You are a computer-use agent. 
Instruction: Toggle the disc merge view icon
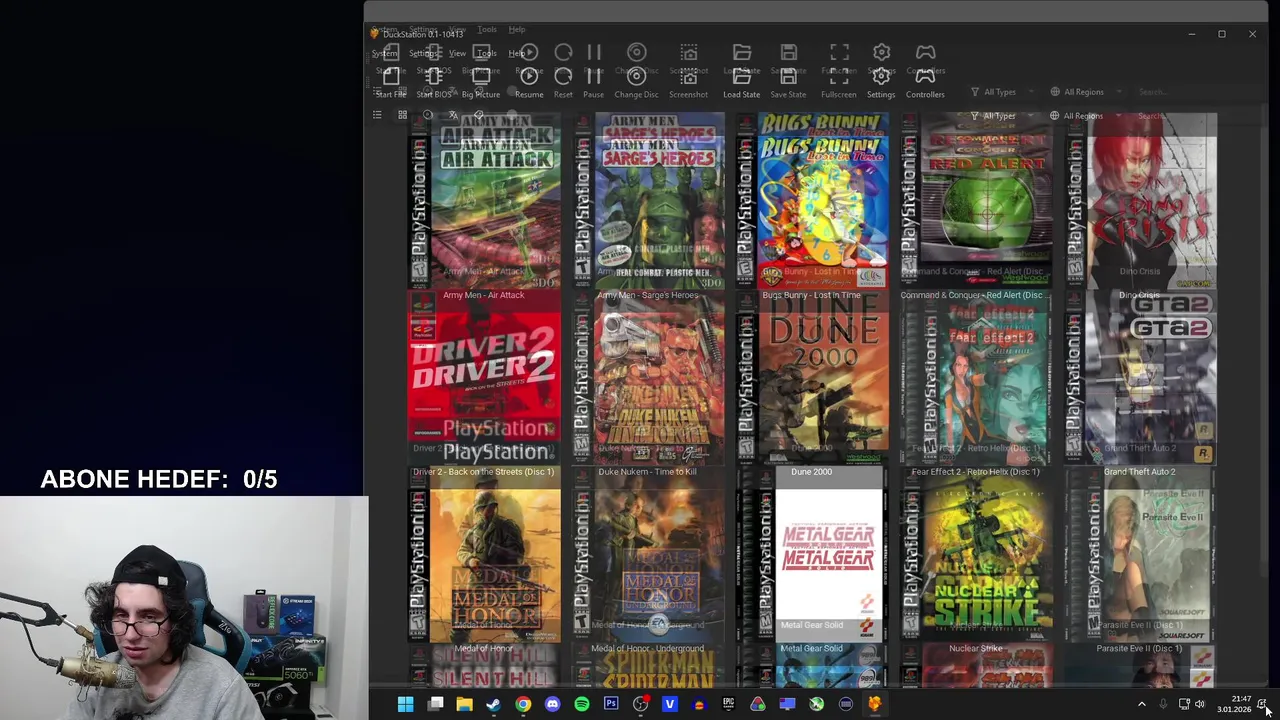pyautogui.click(x=428, y=115)
